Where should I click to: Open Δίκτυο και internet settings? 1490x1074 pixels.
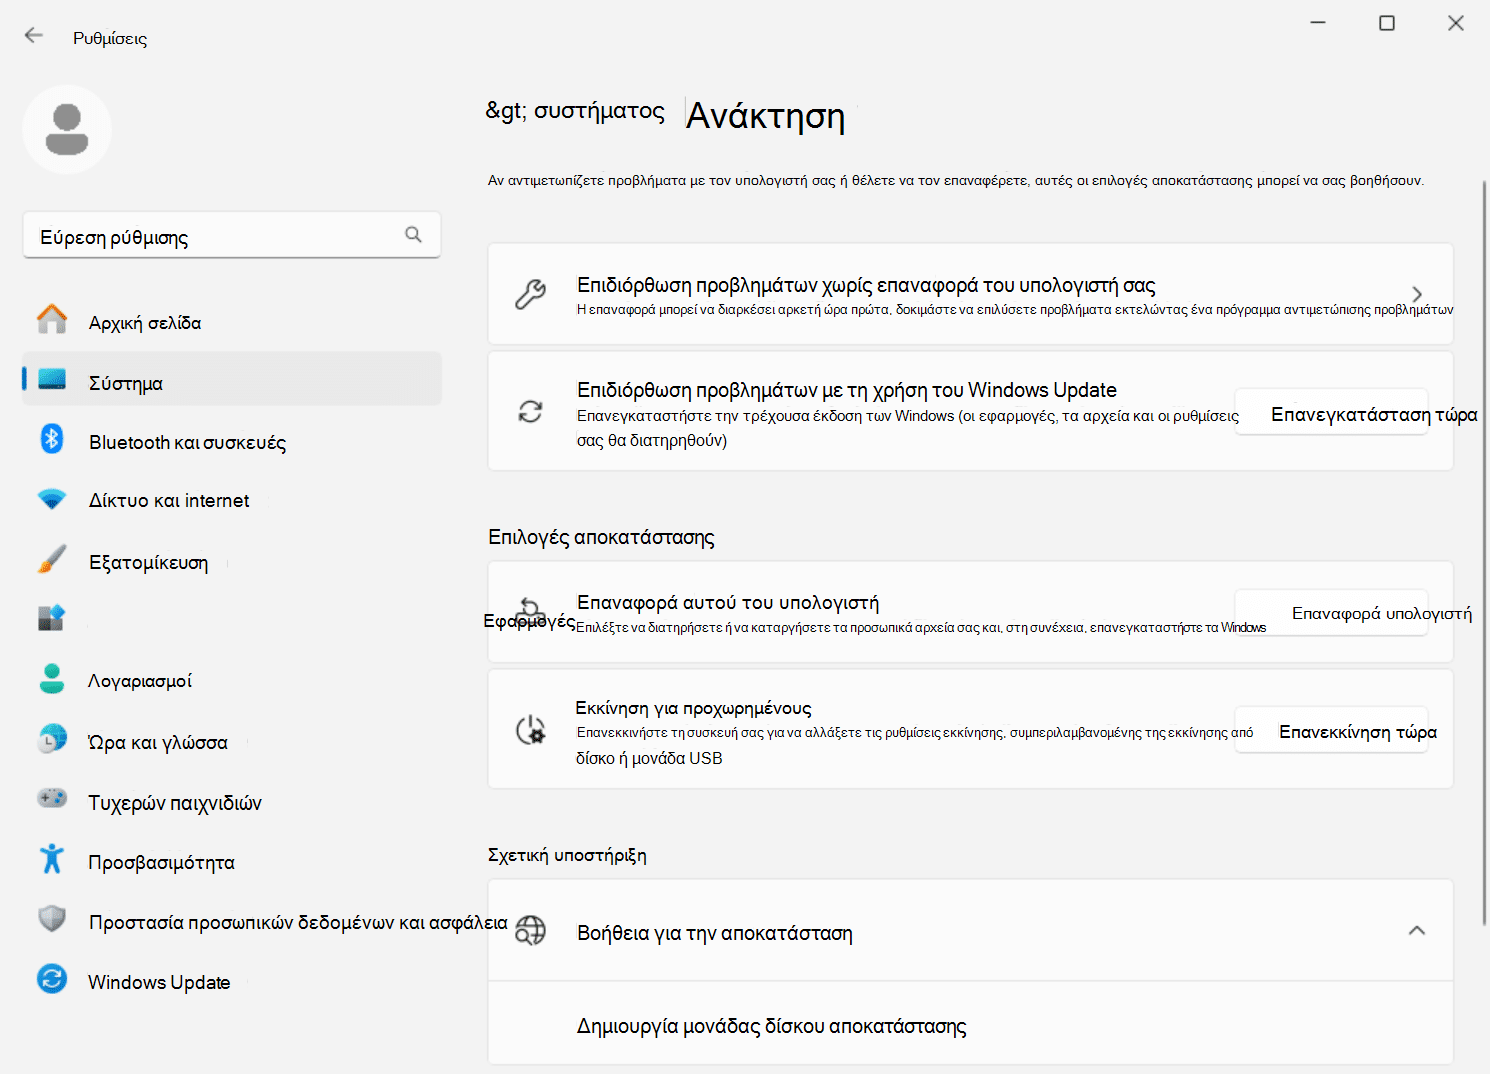click(x=169, y=501)
